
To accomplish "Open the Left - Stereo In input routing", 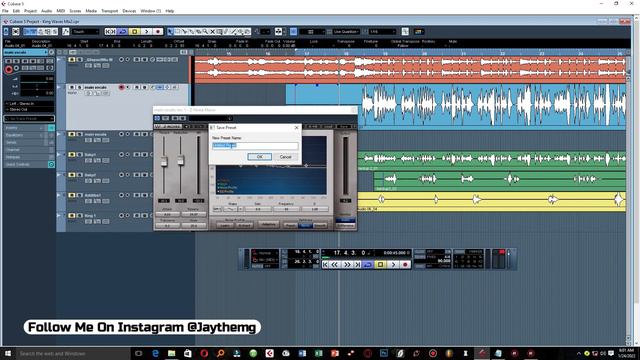I will click(29, 104).
